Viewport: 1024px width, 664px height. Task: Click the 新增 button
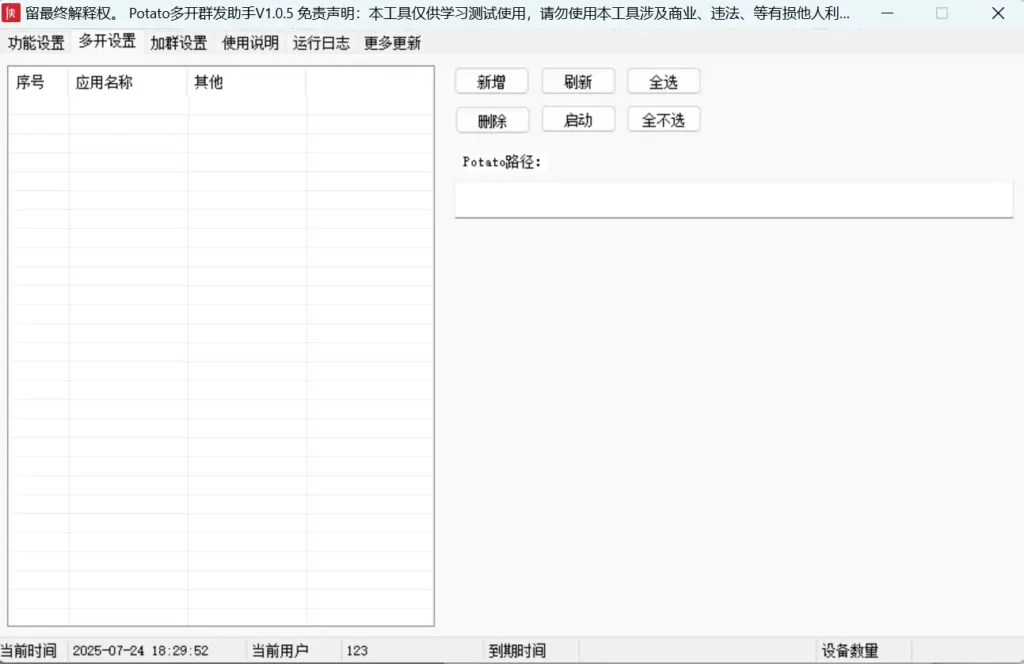pyautogui.click(x=492, y=82)
